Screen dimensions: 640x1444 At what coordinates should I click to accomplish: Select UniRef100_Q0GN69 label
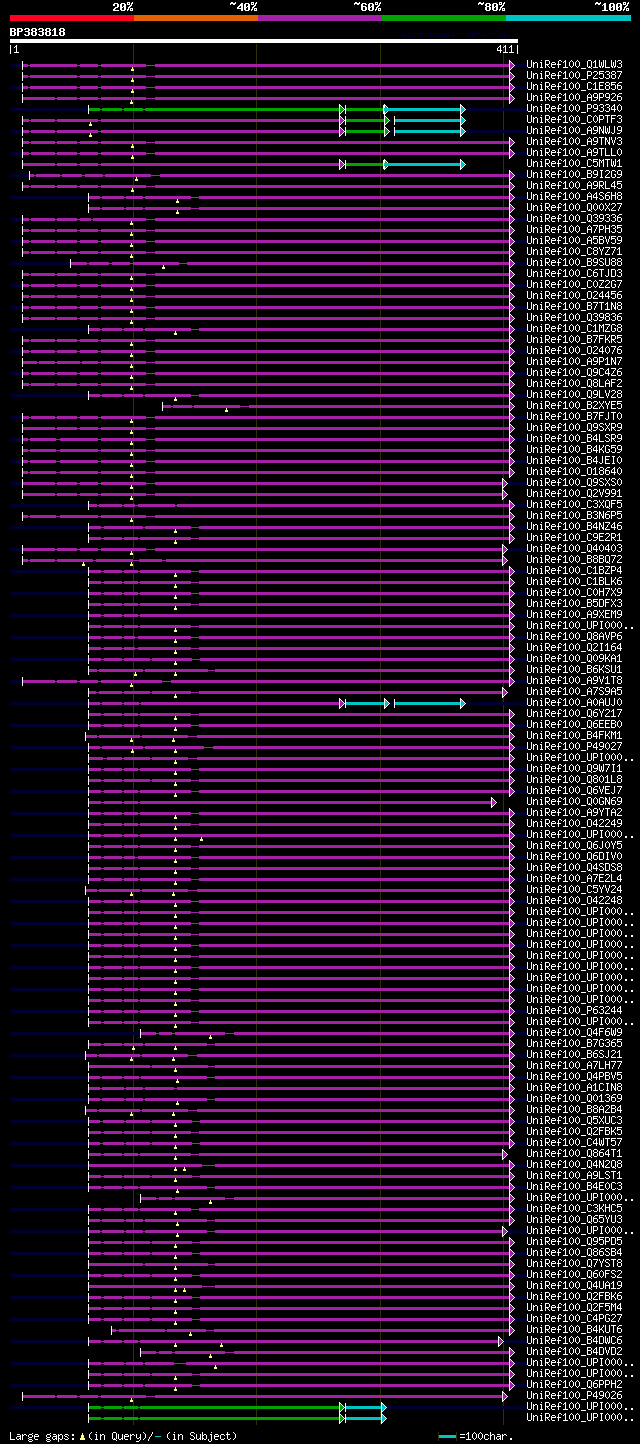574,801
